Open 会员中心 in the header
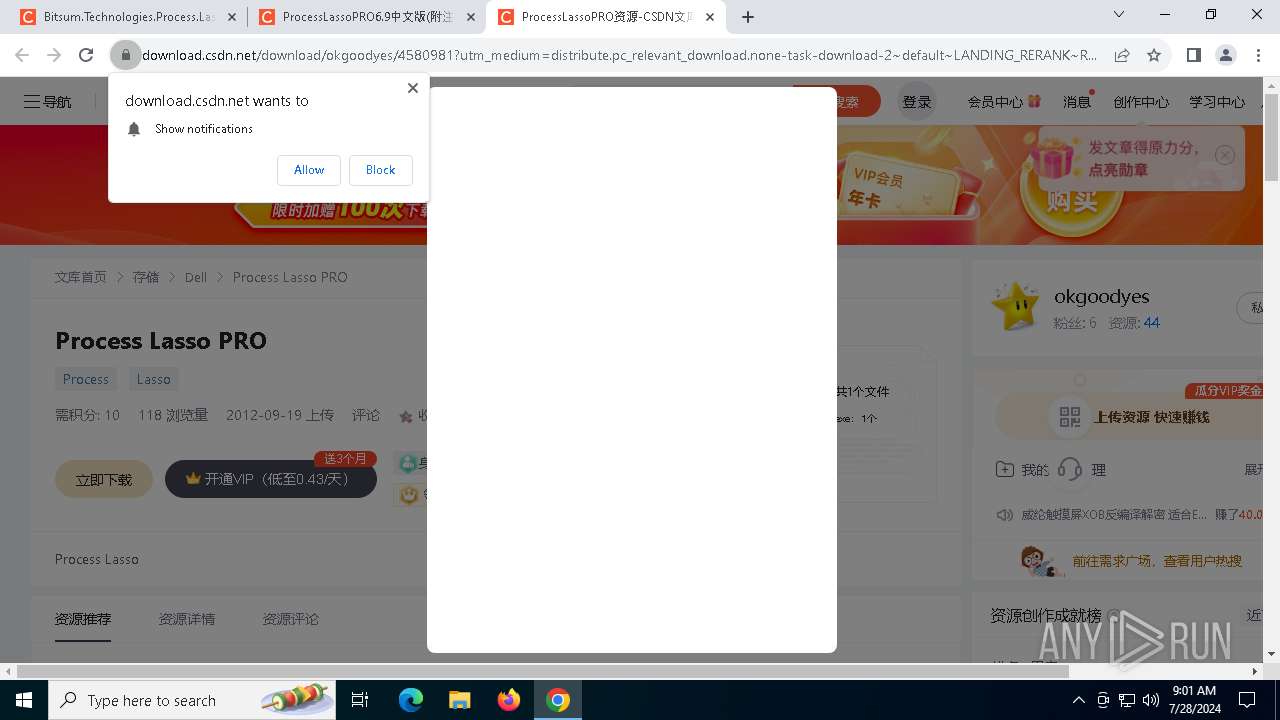 coord(1004,102)
